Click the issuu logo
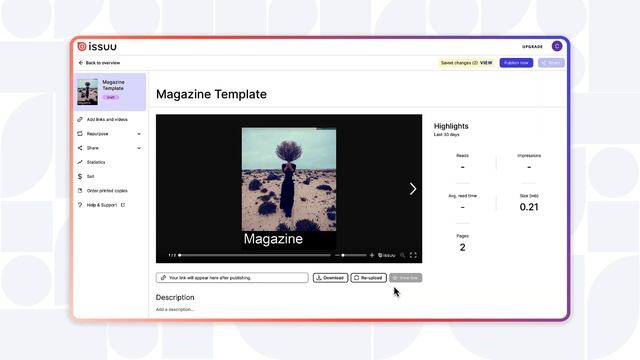This screenshot has height=360, width=640. click(x=97, y=47)
